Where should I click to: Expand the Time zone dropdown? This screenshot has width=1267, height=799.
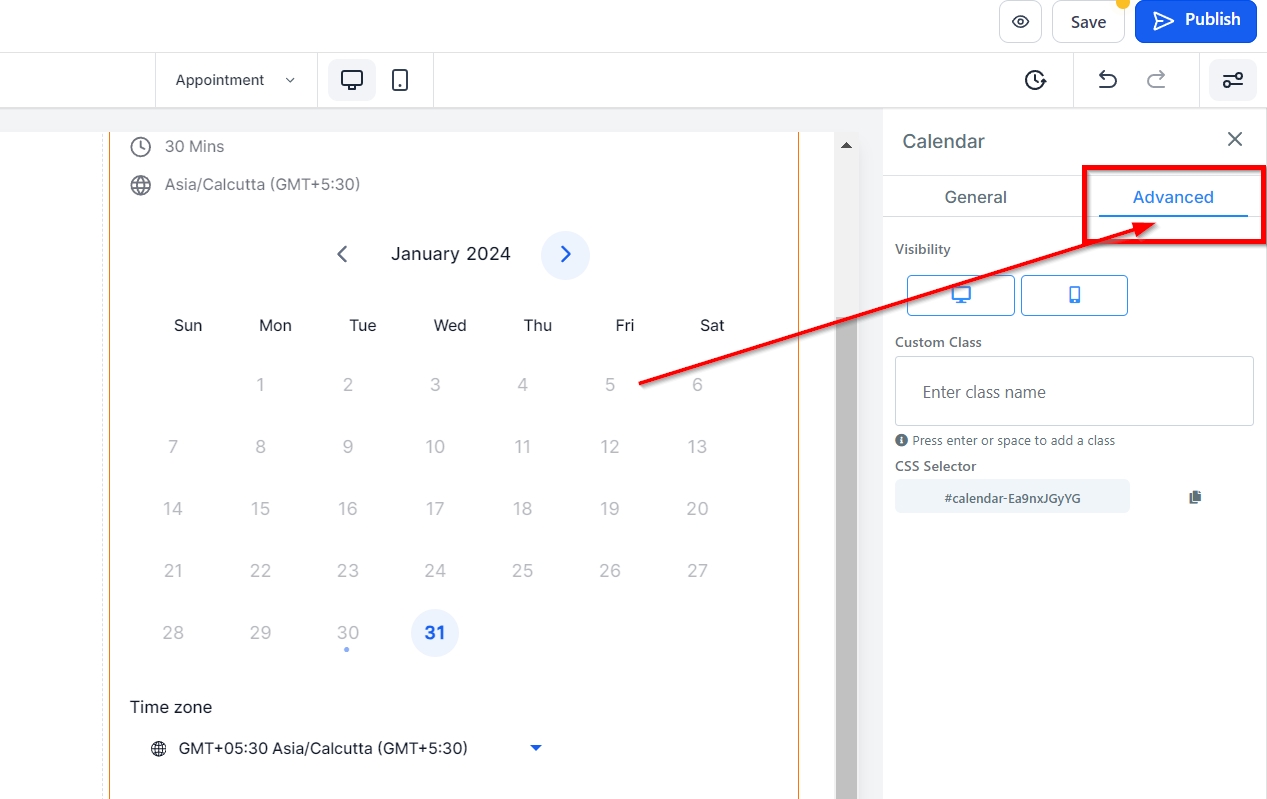[535, 748]
